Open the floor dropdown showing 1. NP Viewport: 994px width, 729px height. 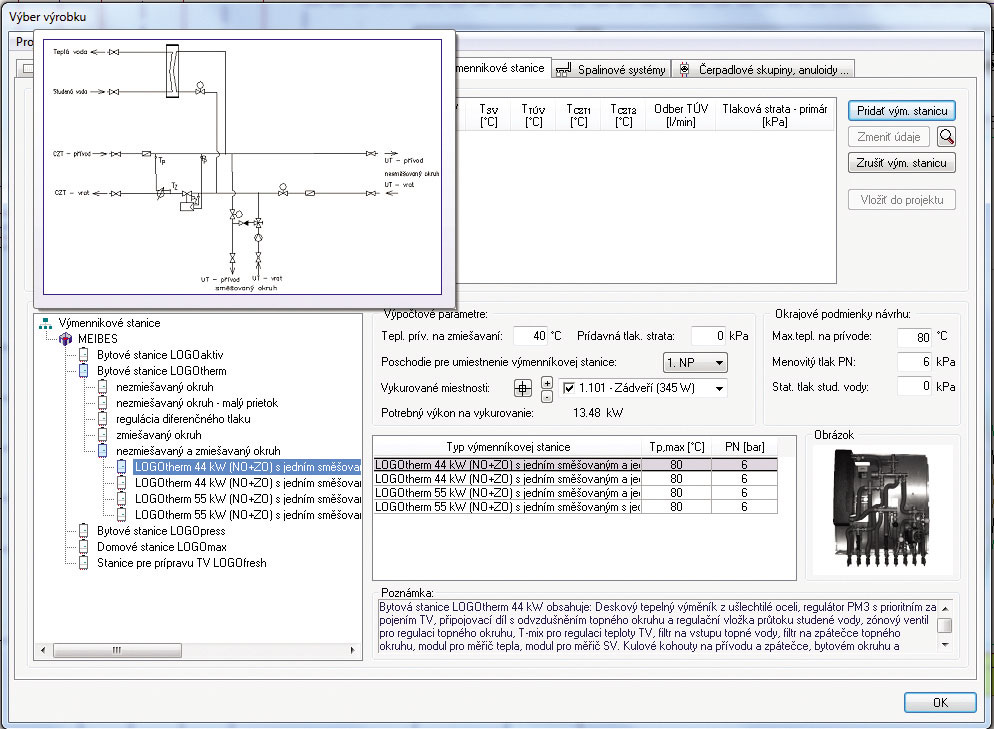click(695, 362)
